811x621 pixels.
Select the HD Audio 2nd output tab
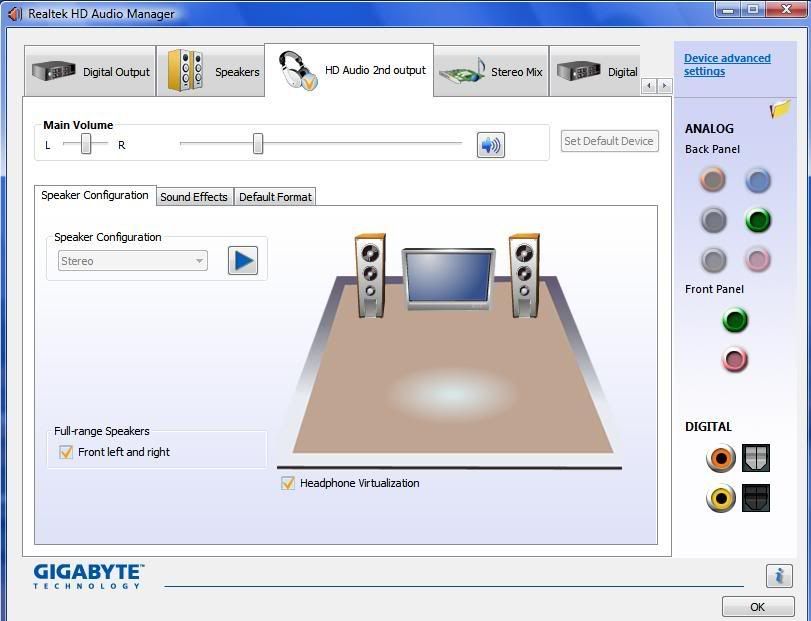349,70
